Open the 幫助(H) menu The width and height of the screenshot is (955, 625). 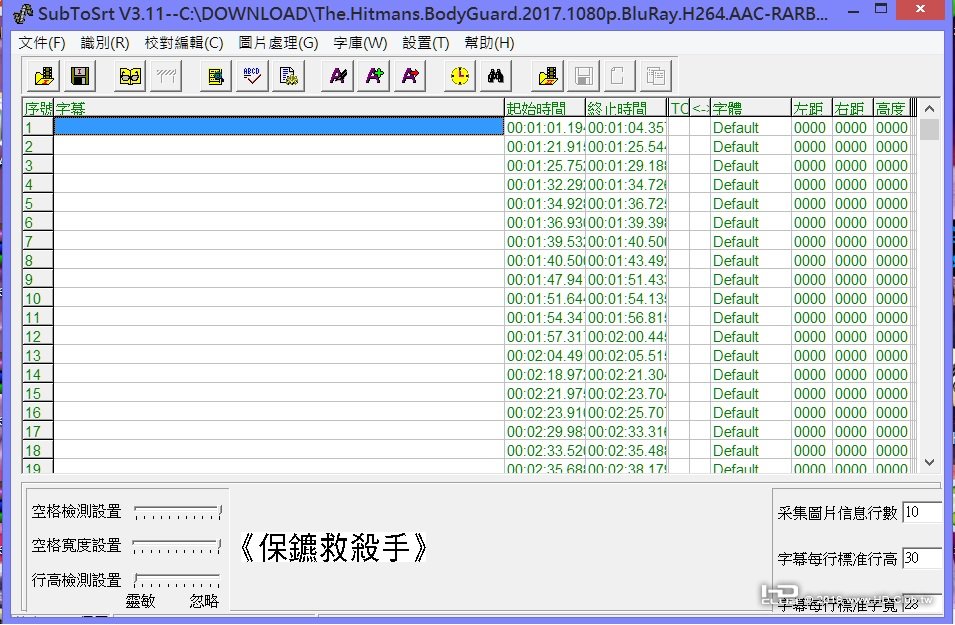pos(489,43)
